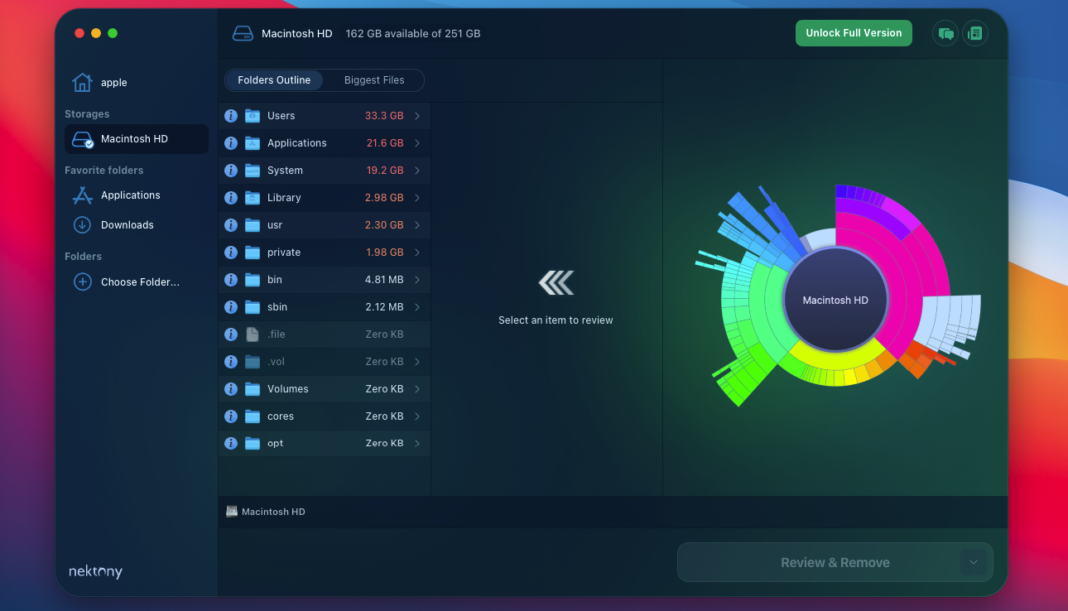Click the nektony logo in the corner
Screen dimensions: 1068x611
click(x=95, y=571)
